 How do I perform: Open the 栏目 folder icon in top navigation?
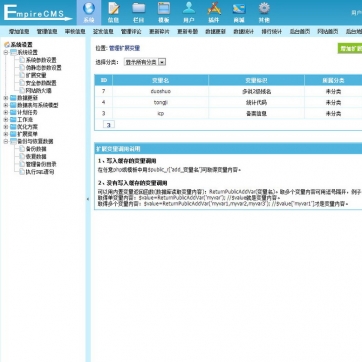click(139, 9)
